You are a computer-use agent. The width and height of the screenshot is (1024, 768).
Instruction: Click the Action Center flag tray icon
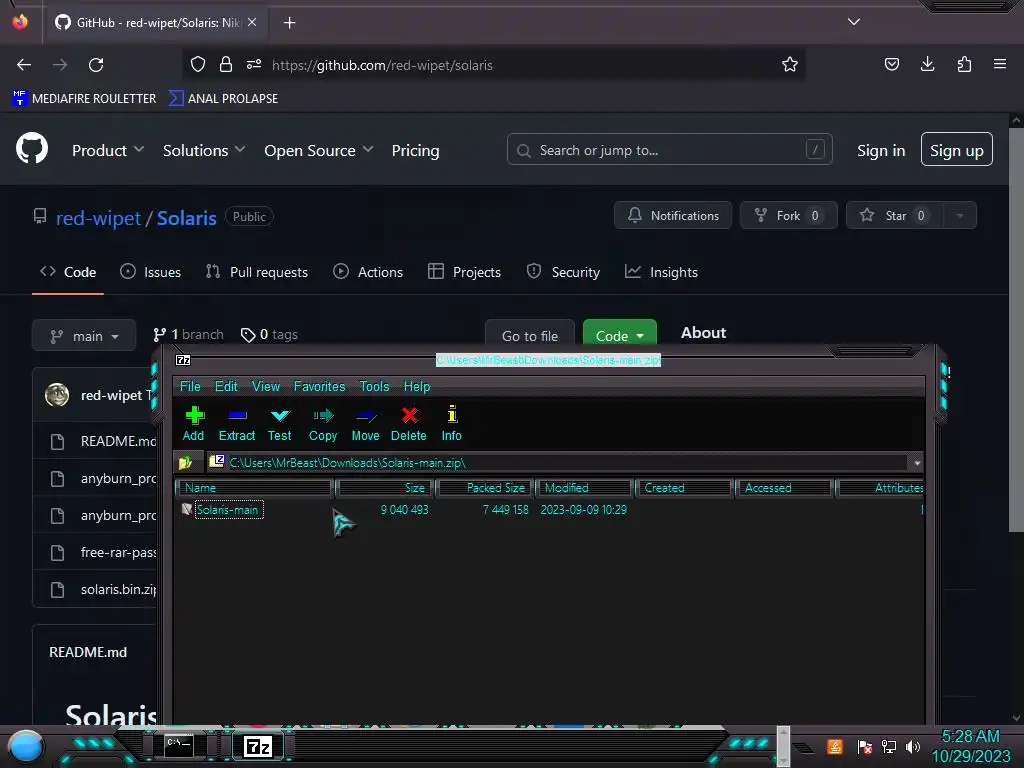pos(865,746)
